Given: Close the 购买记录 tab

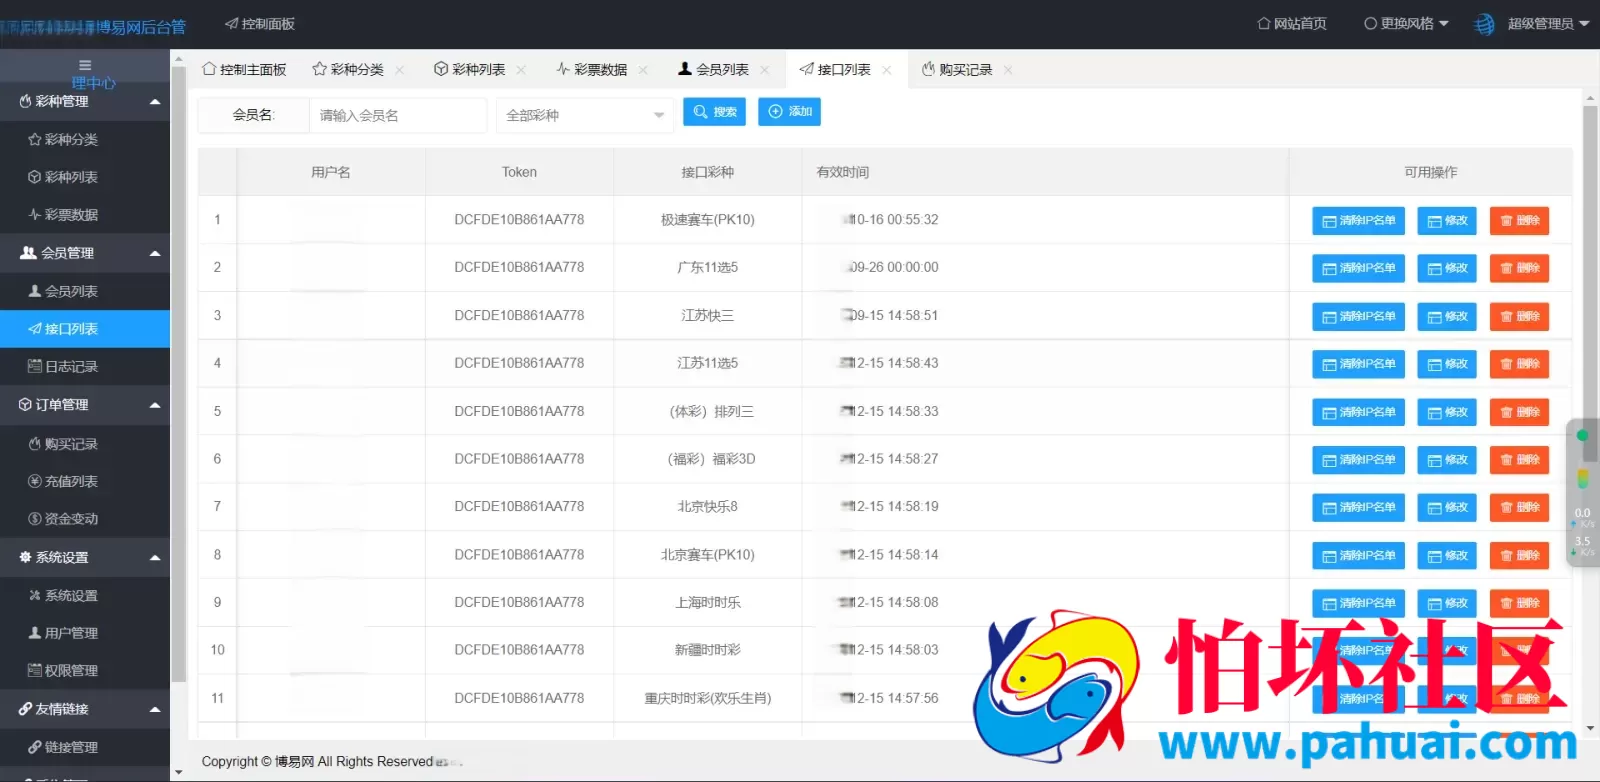Looking at the screenshot, I should tap(1008, 70).
